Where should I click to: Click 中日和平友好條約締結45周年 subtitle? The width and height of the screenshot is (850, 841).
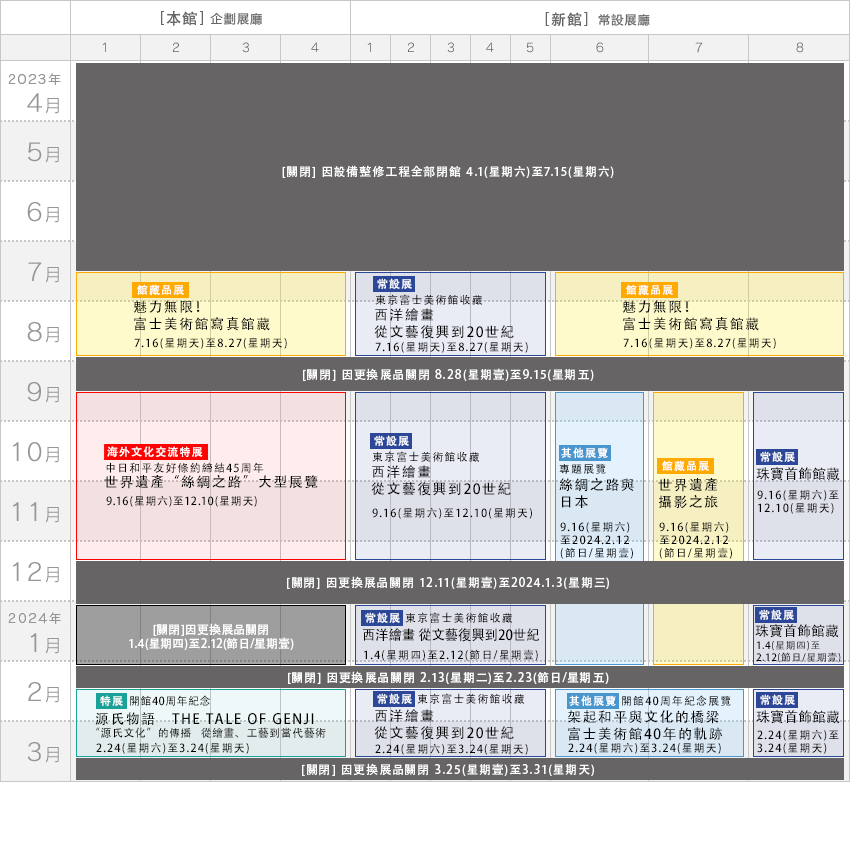pos(184,467)
